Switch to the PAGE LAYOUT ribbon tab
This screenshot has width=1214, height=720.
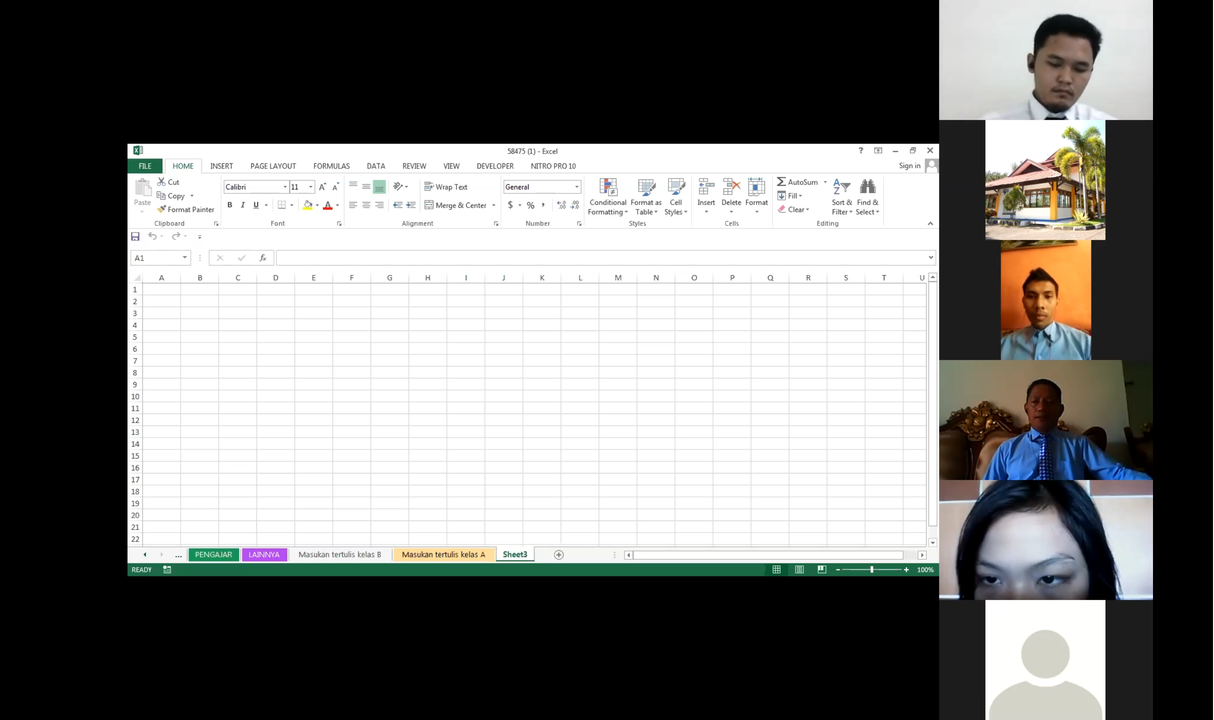point(273,166)
